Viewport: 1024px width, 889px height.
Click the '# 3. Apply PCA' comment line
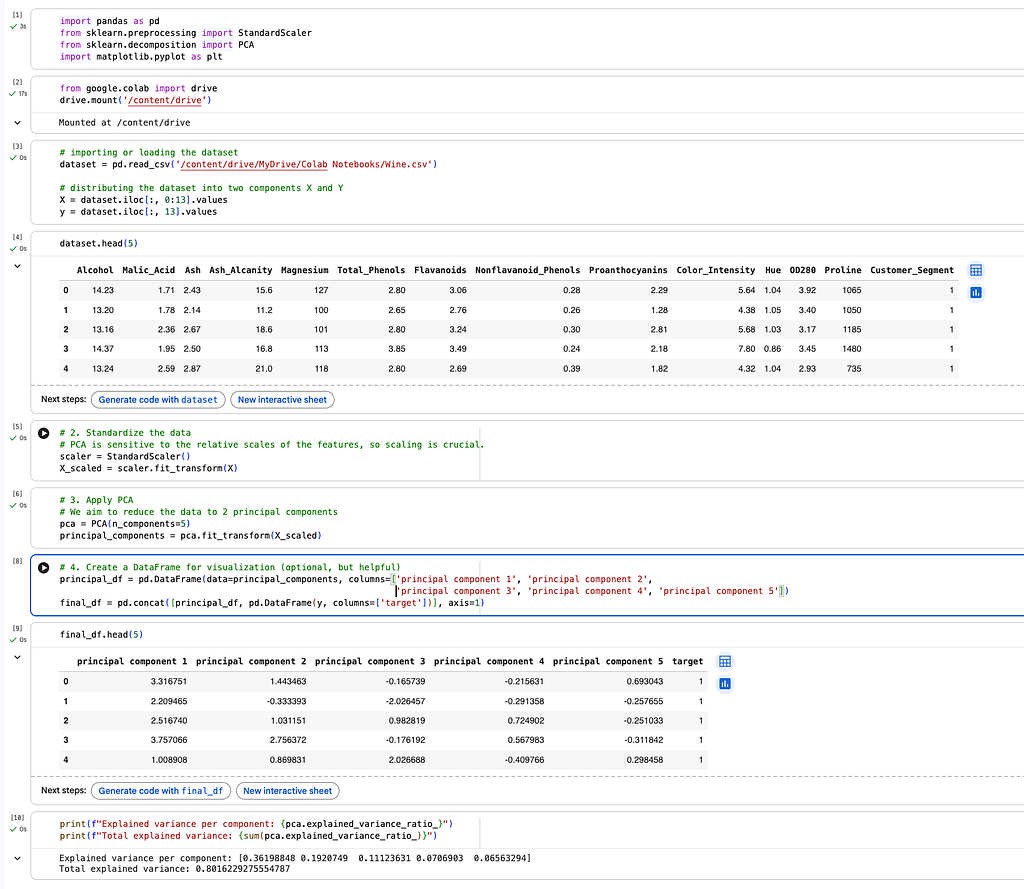(96, 500)
